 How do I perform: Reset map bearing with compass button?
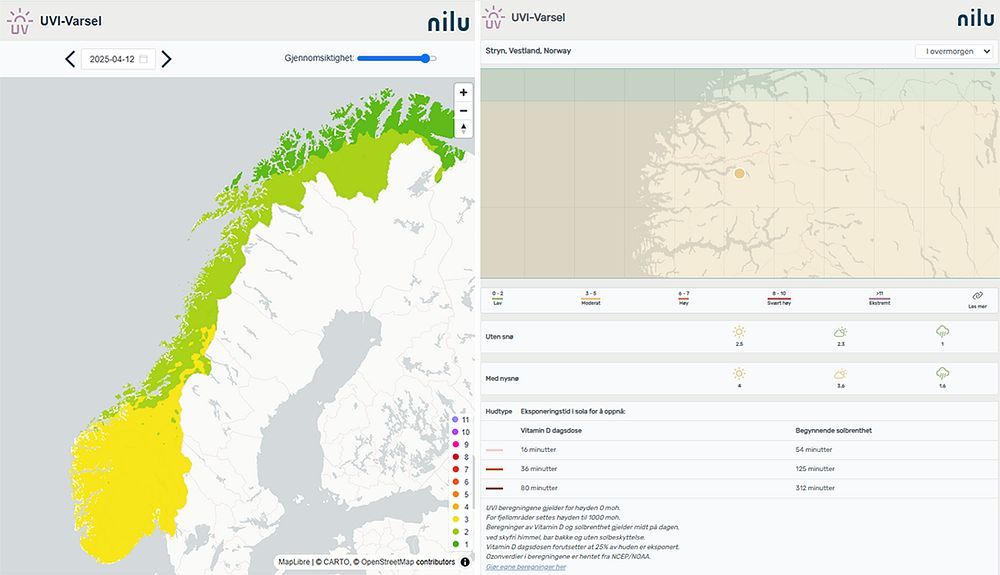pos(464,129)
